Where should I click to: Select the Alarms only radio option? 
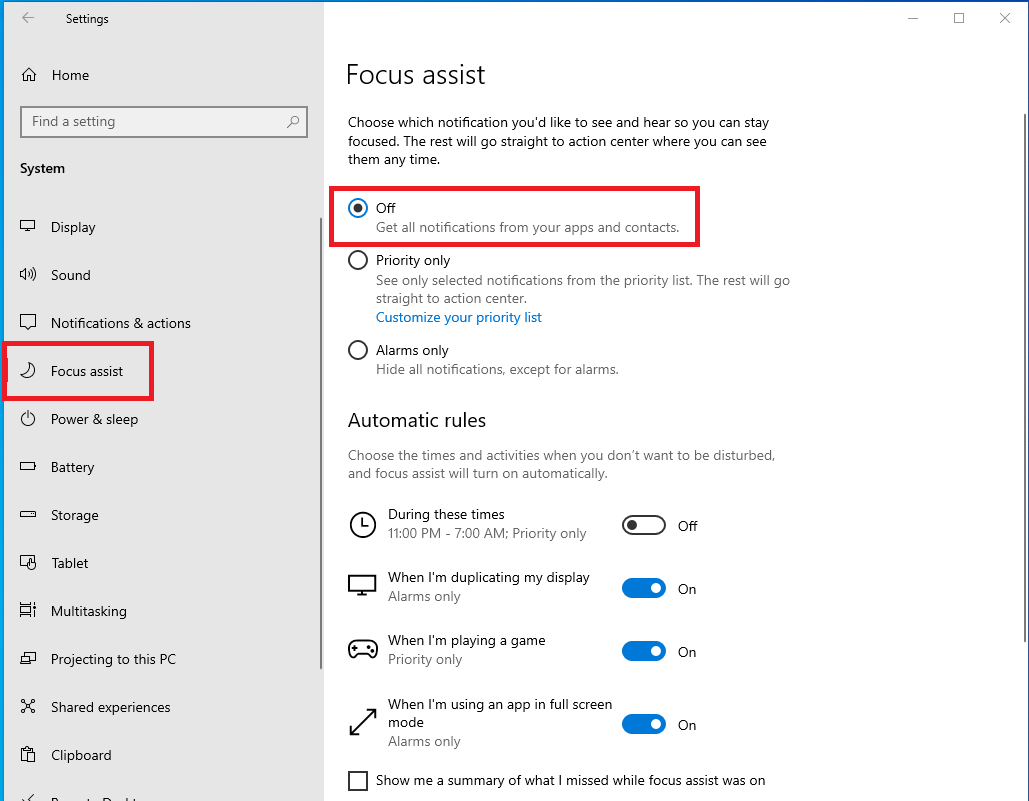pyautogui.click(x=358, y=350)
